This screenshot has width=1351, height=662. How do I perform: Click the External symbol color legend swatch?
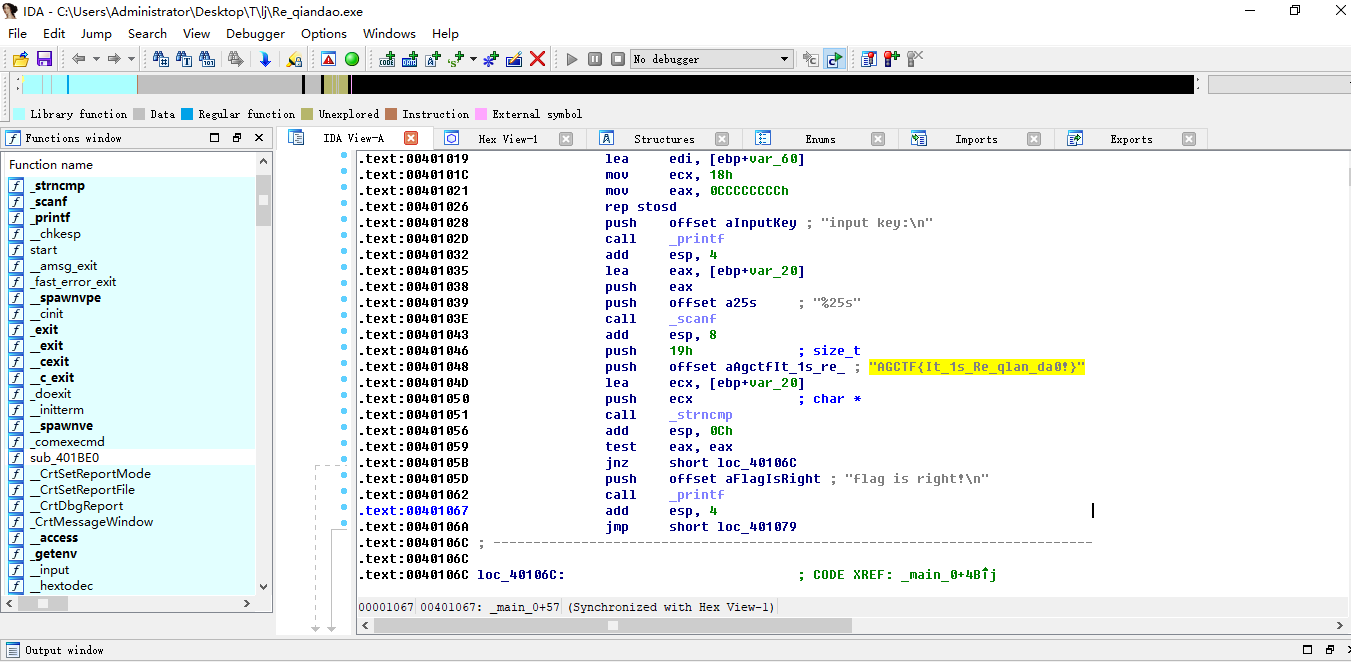pos(481,114)
